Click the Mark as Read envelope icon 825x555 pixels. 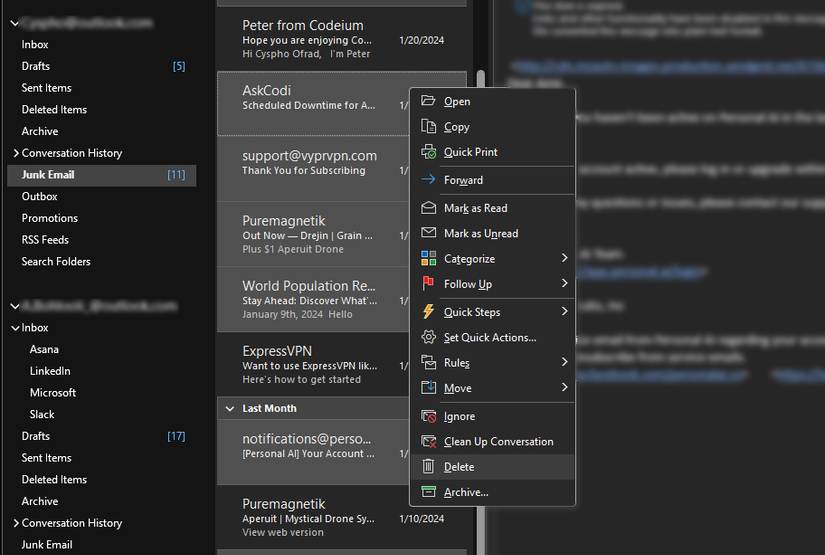click(428, 208)
